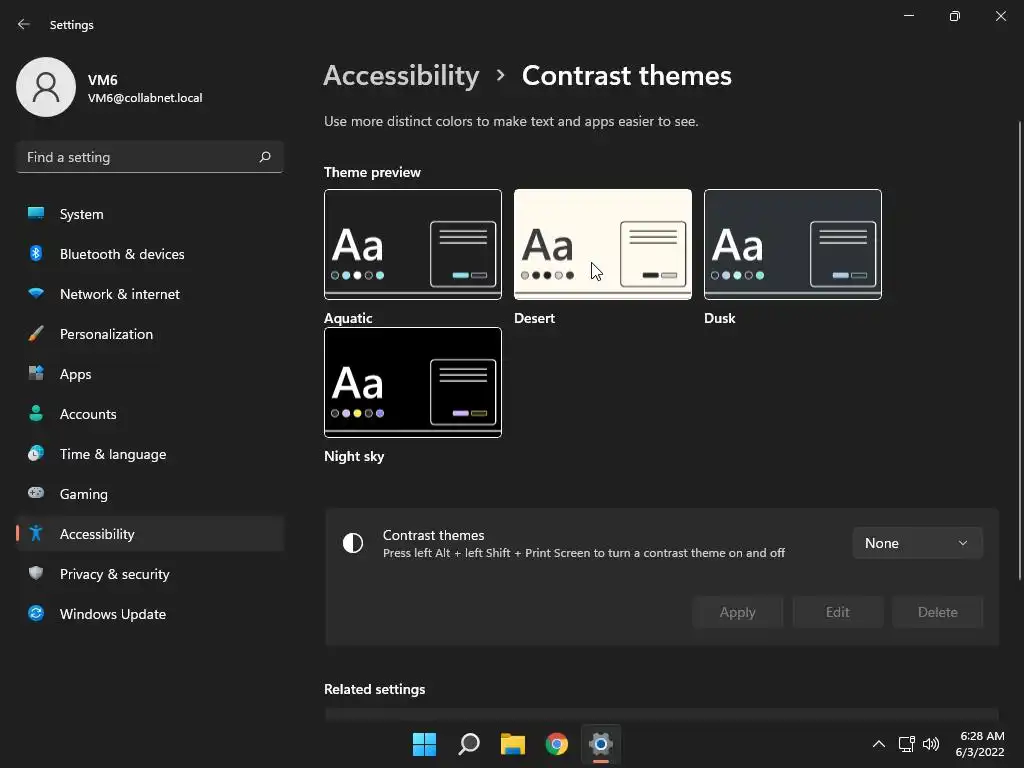
Task: Click the Personalization paintbrush icon
Action: 36,334
